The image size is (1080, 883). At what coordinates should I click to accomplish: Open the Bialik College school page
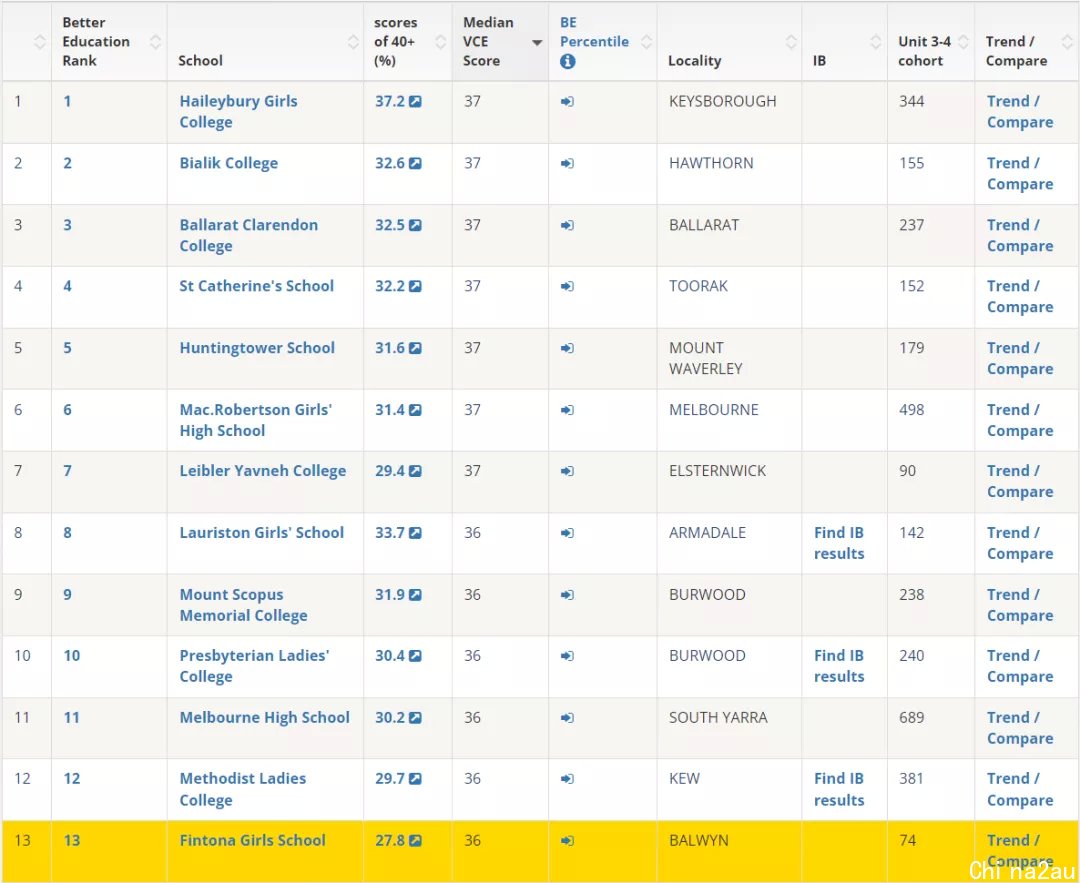pos(229,163)
